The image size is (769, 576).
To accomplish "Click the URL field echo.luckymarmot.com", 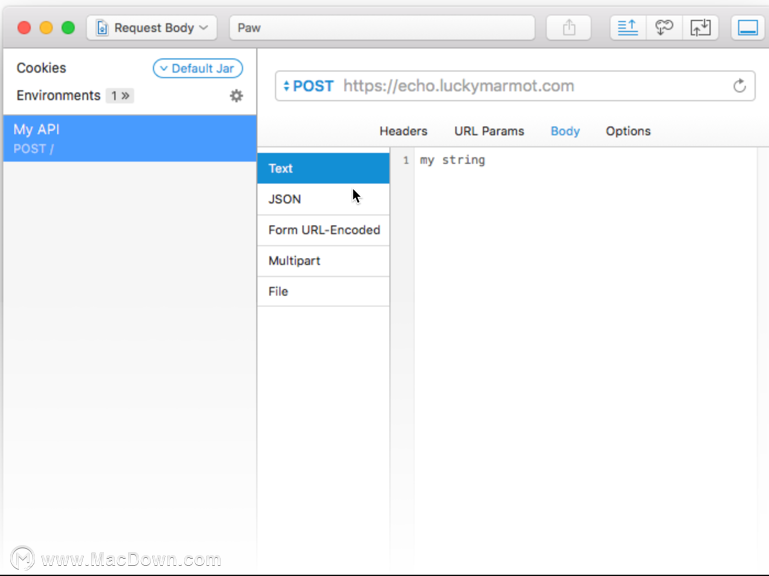I will 459,86.
